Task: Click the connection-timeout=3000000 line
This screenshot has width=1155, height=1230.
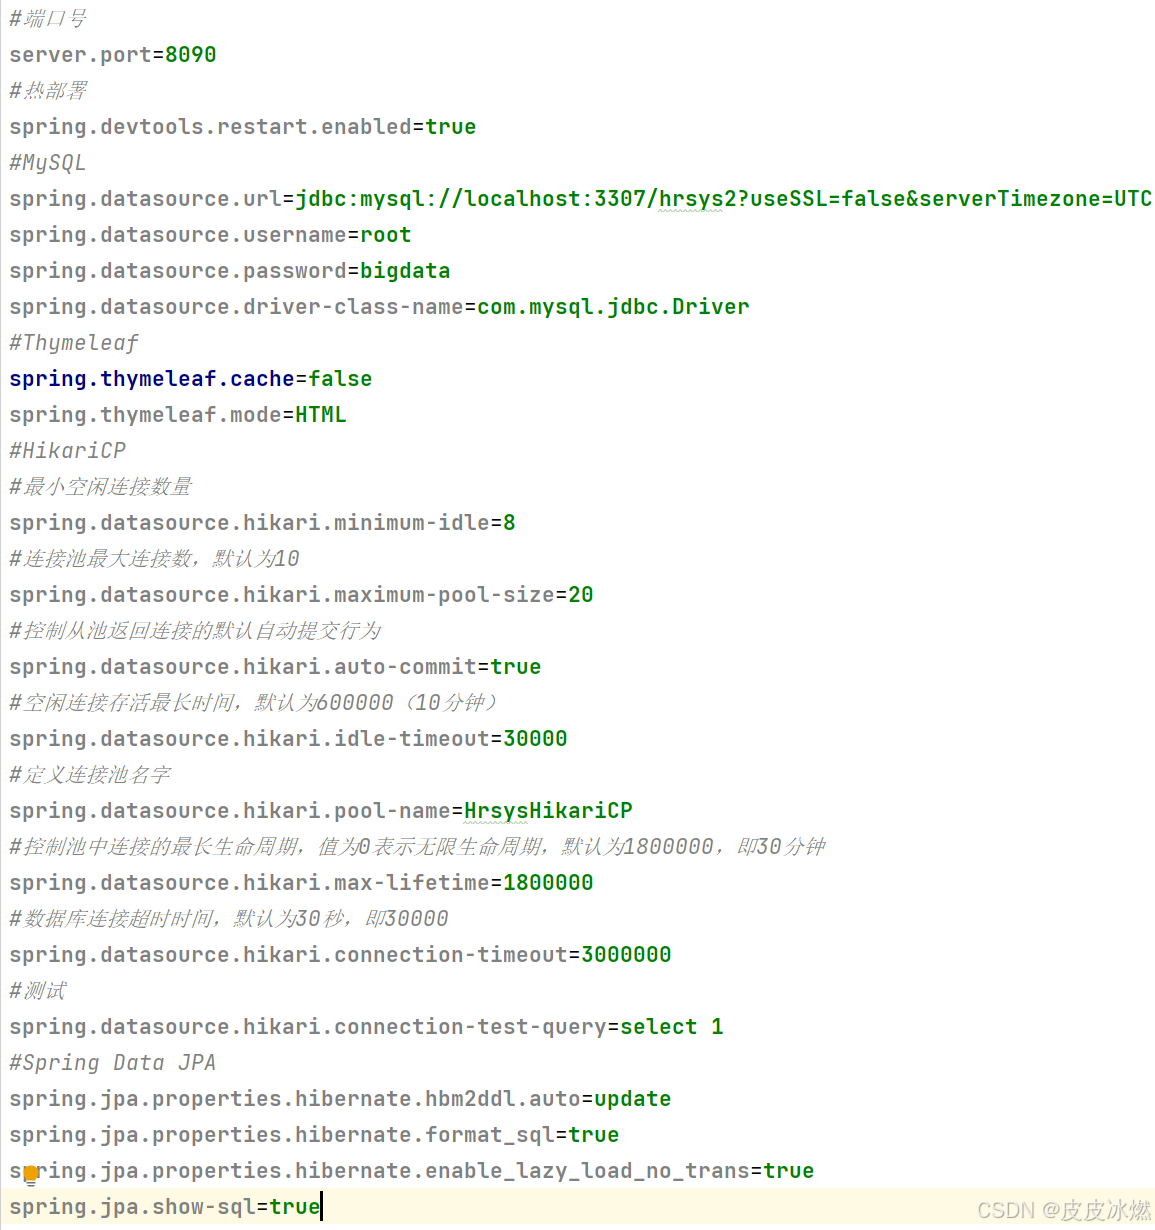Action: pos(340,955)
